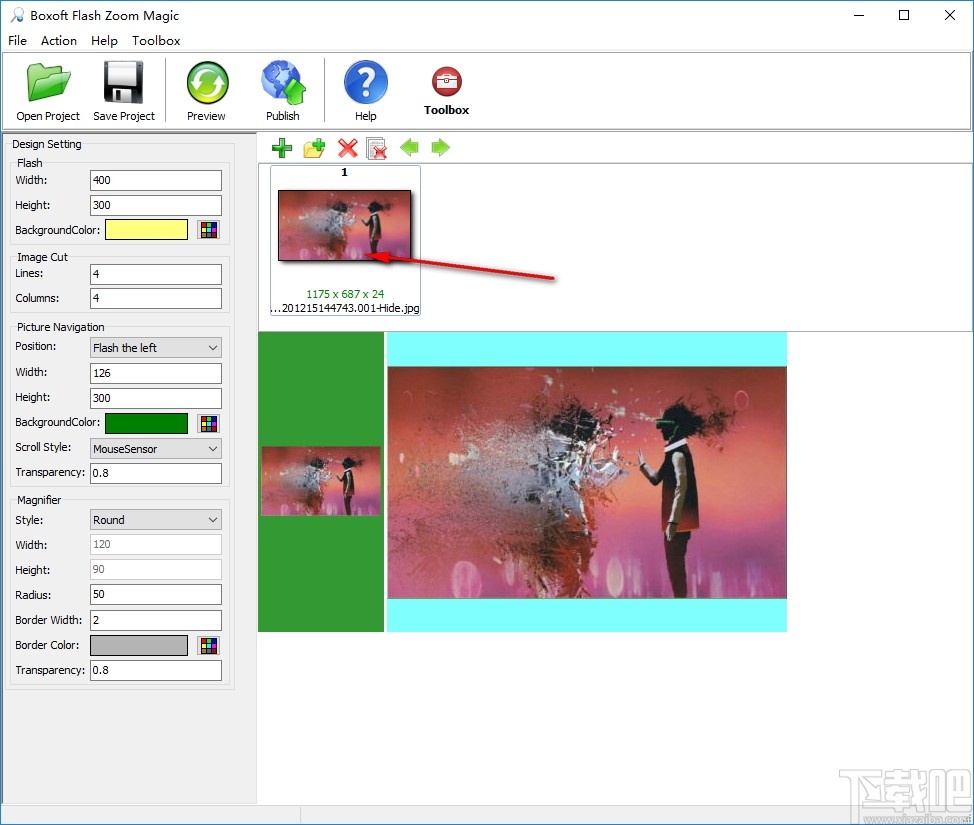The image size is (974, 825).
Task: Click the Save Project button
Action: coord(123,90)
